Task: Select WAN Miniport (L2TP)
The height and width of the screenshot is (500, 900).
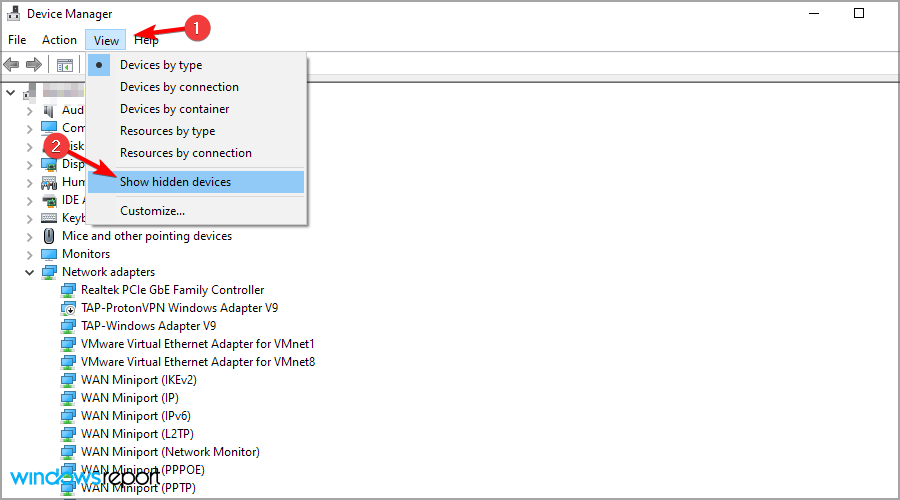Action: click(x=137, y=434)
